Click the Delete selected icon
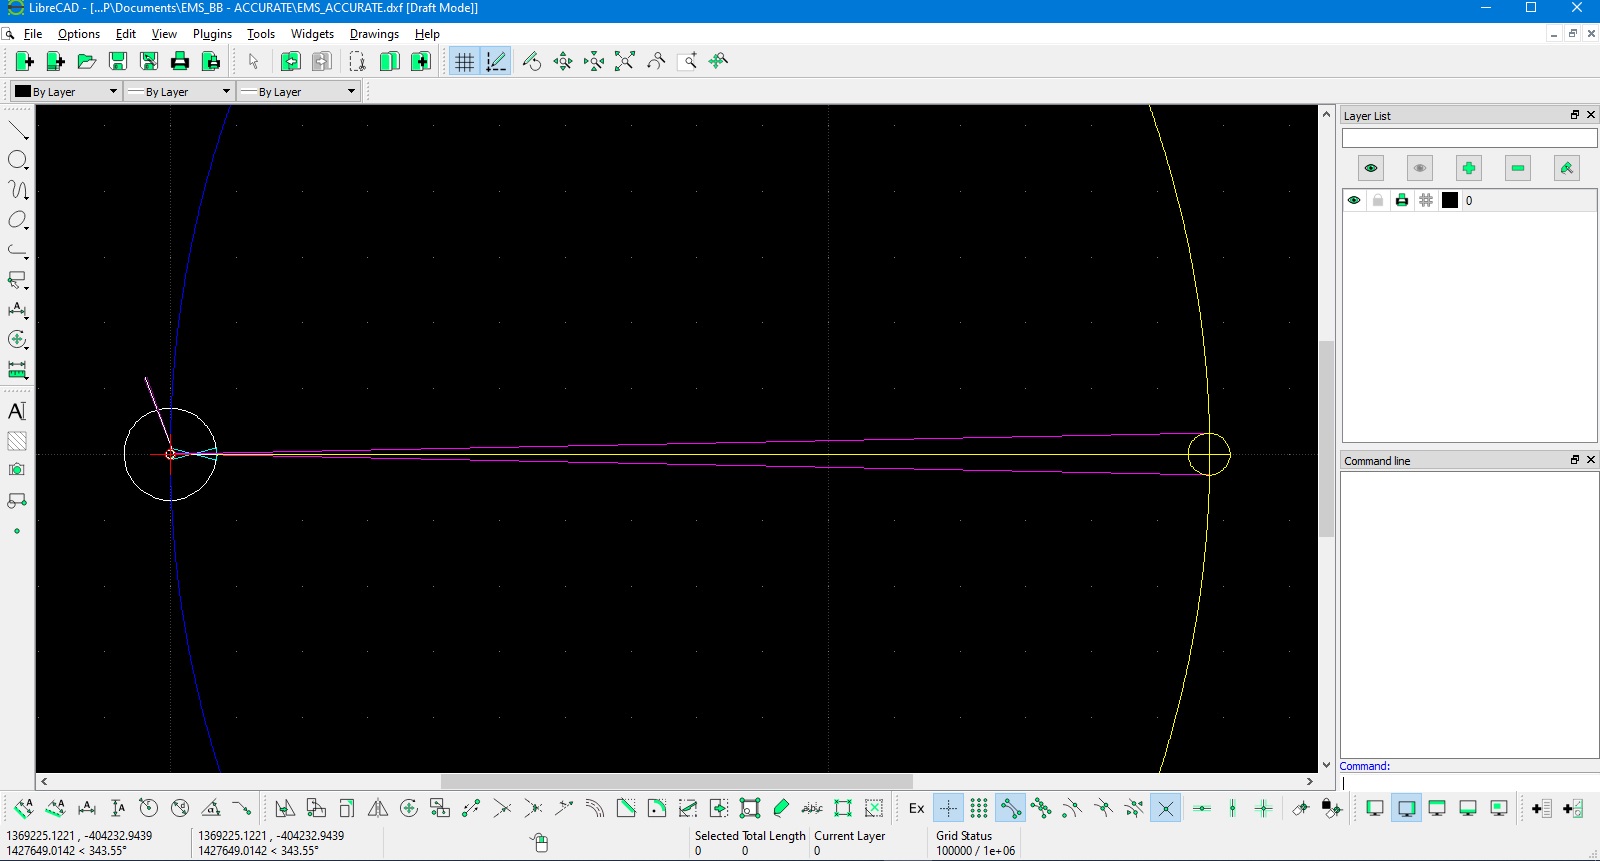The height and width of the screenshot is (861, 1600). [x=874, y=808]
